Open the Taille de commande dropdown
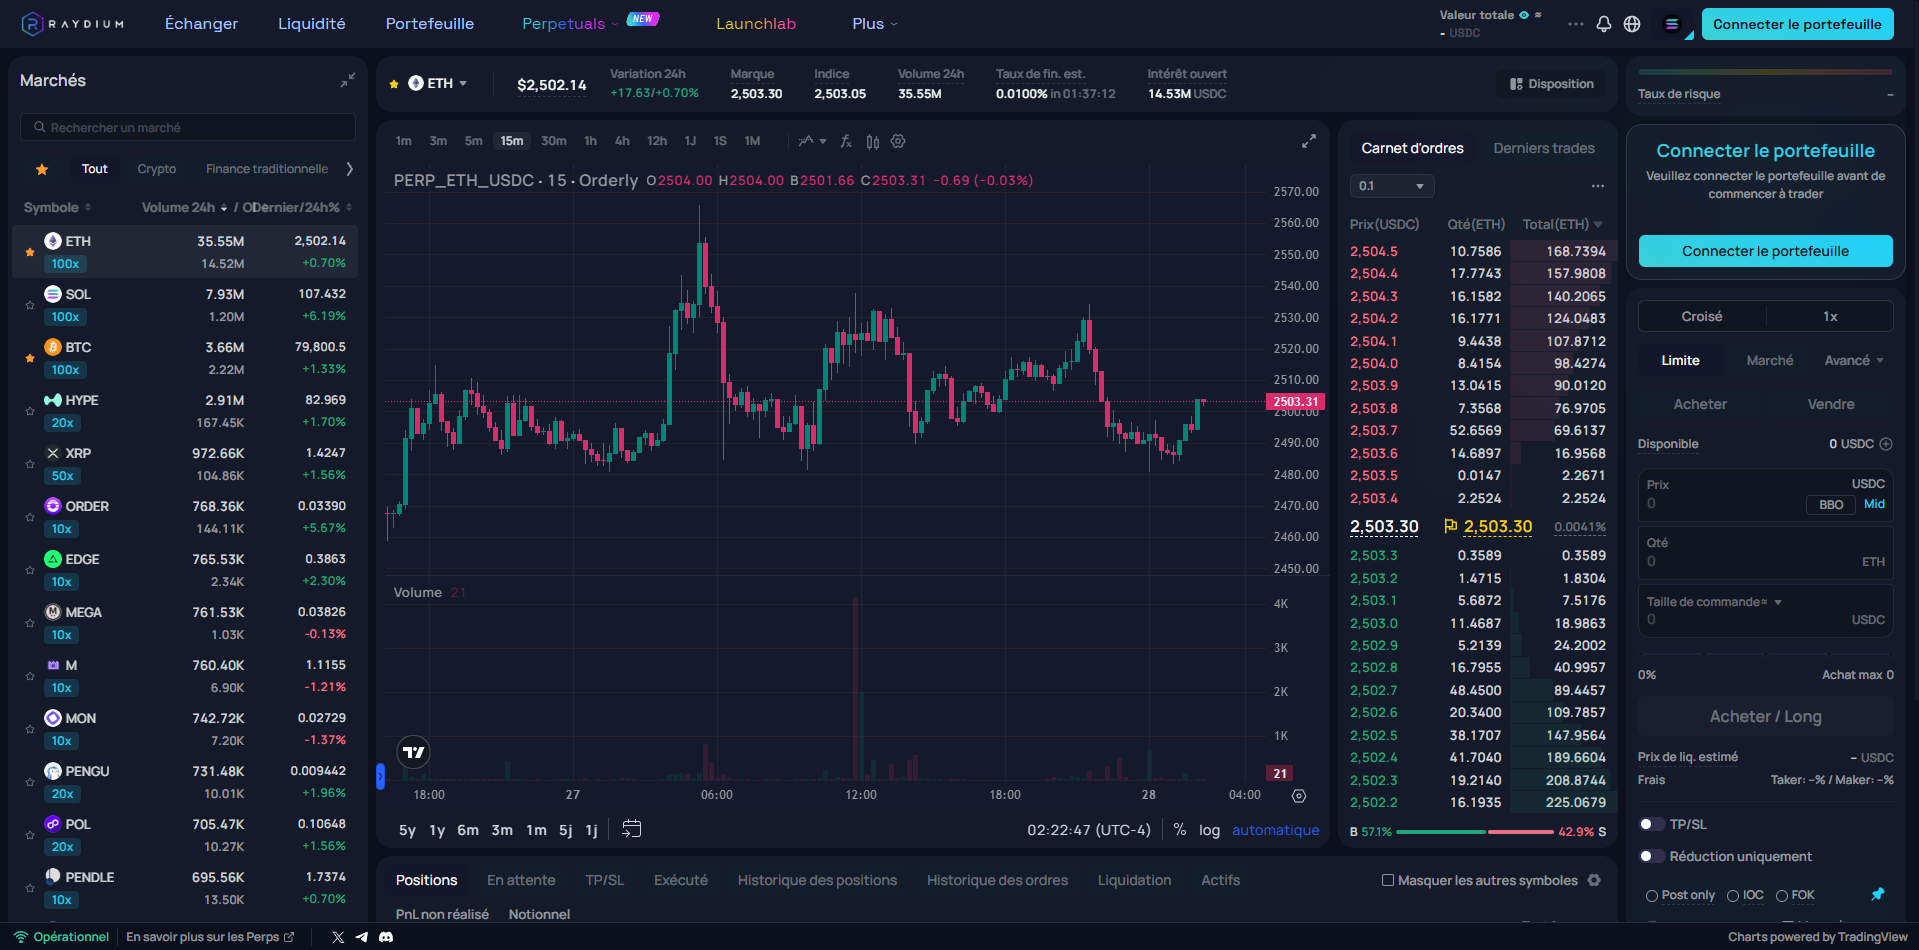 pyautogui.click(x=1714, y=602)
